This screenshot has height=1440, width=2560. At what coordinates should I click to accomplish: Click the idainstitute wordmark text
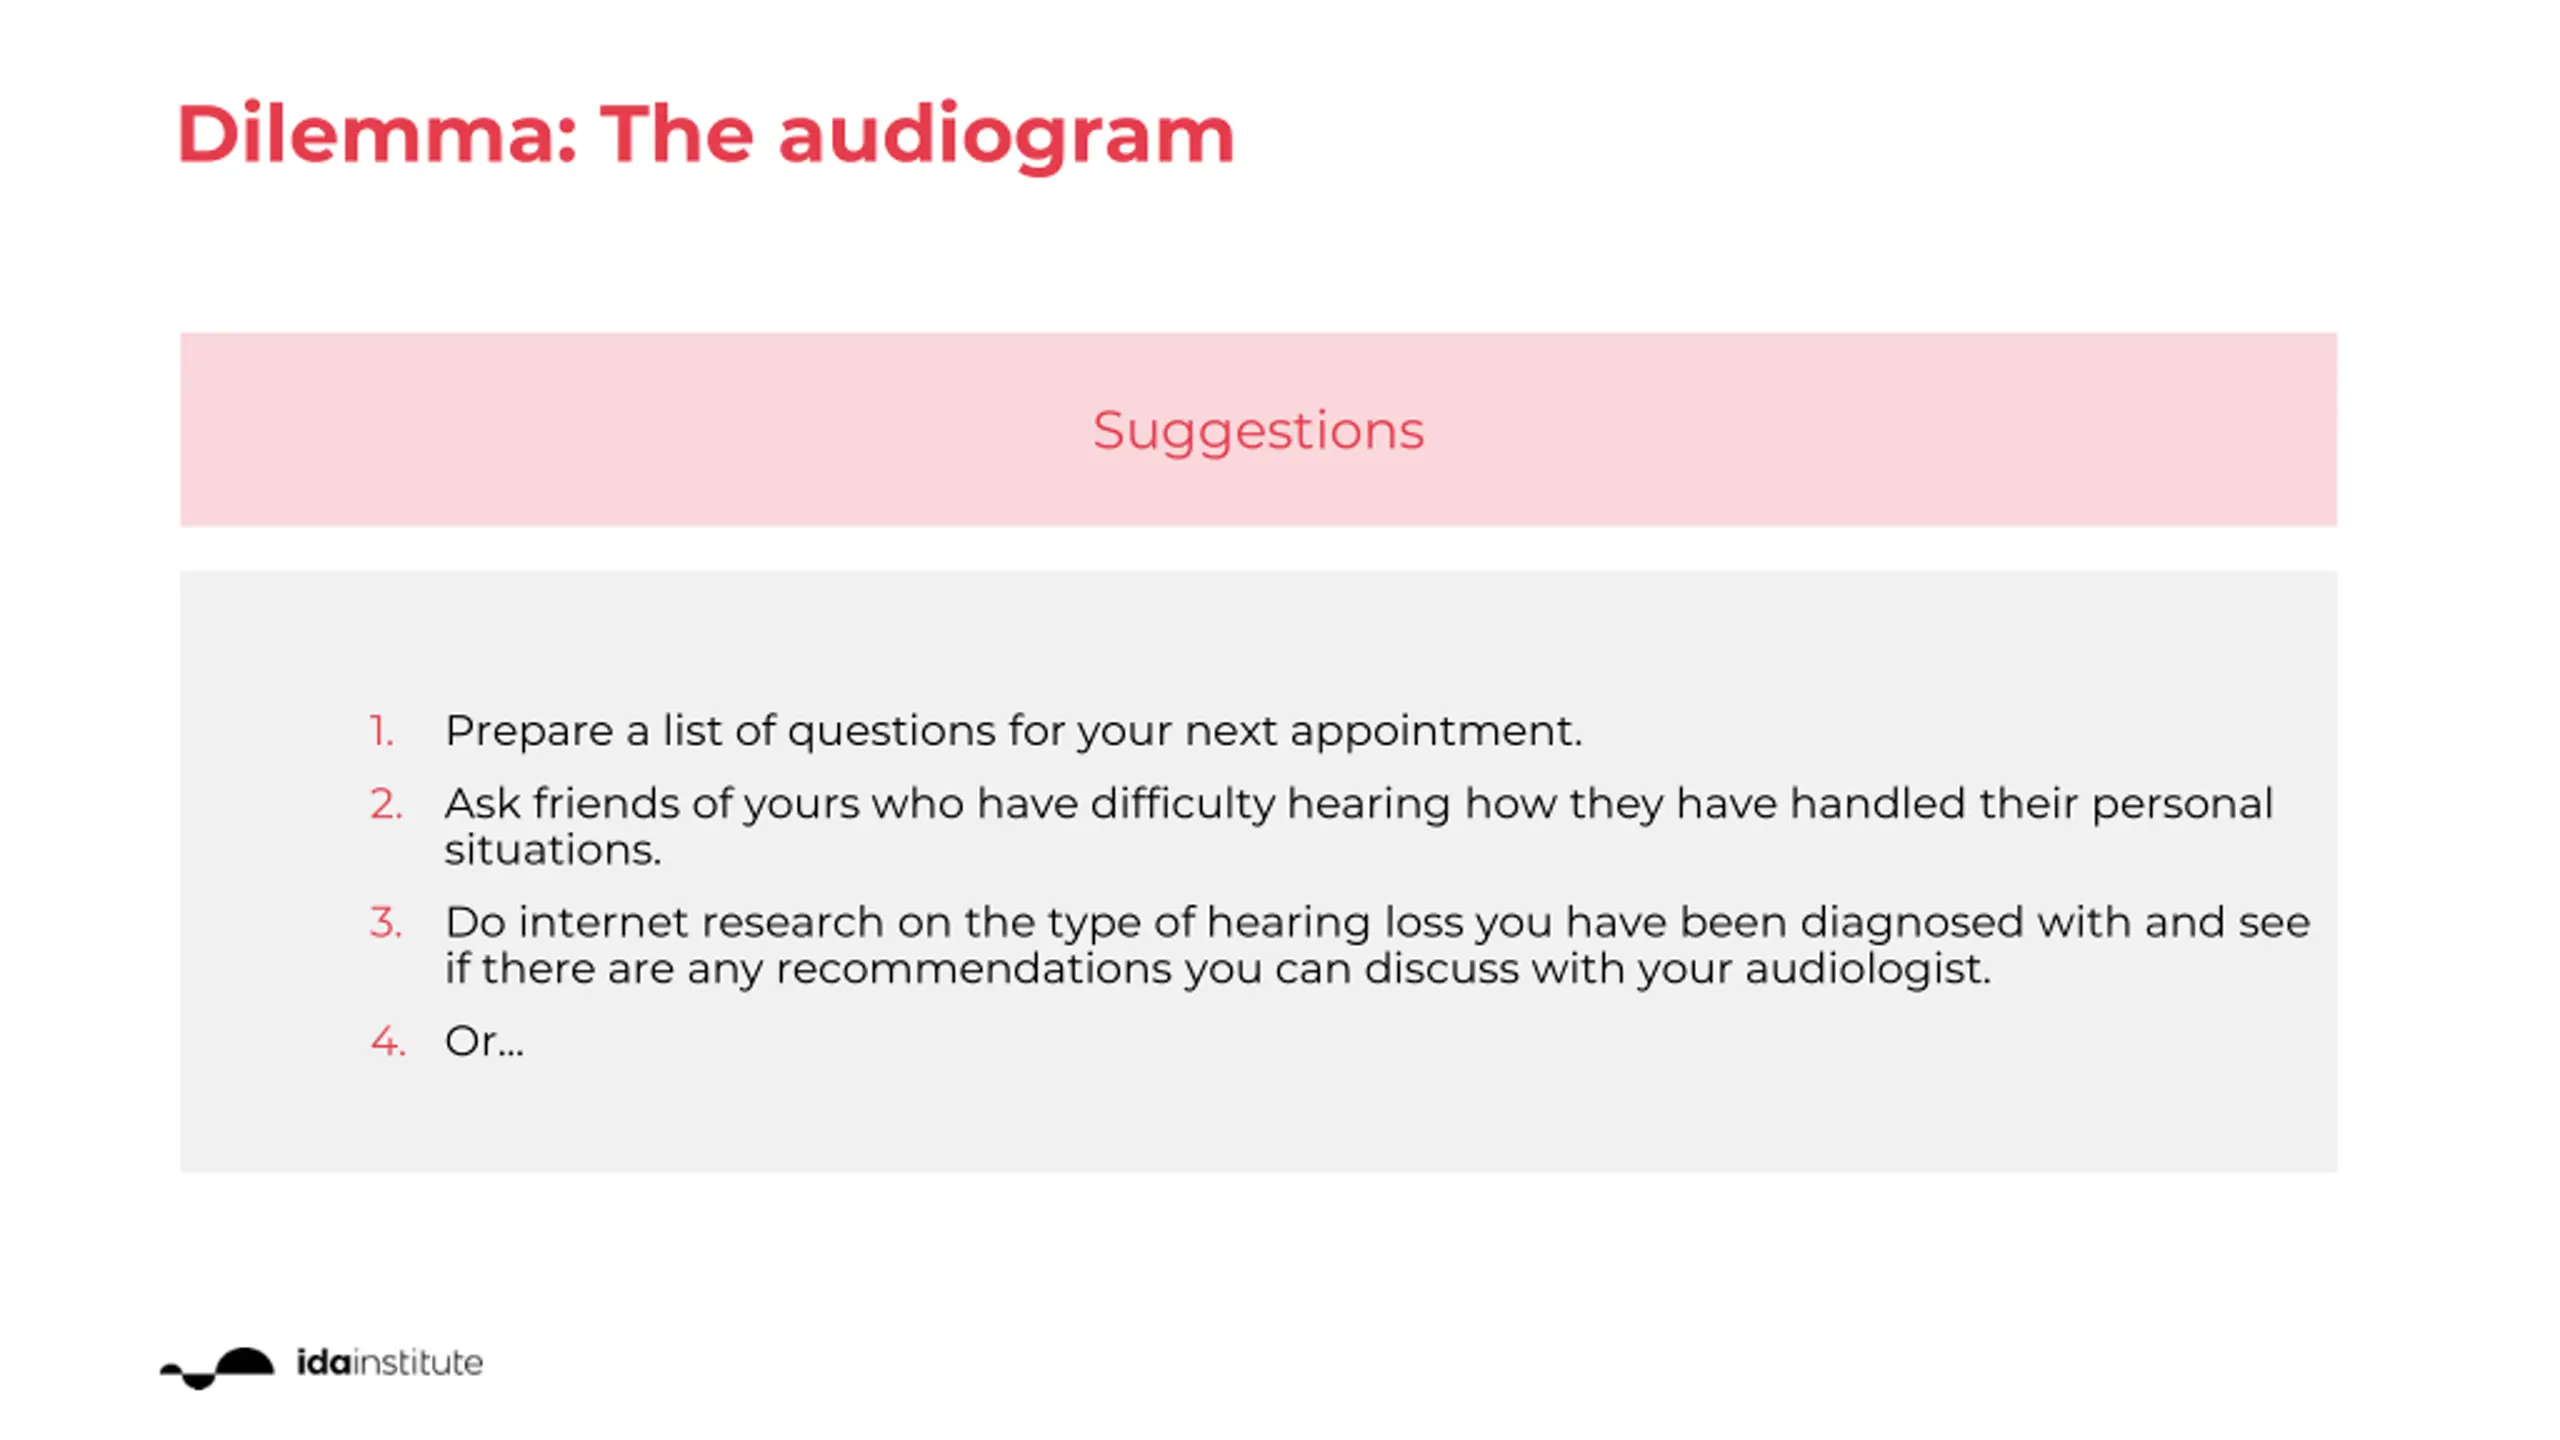click(x=389, y=1363)
